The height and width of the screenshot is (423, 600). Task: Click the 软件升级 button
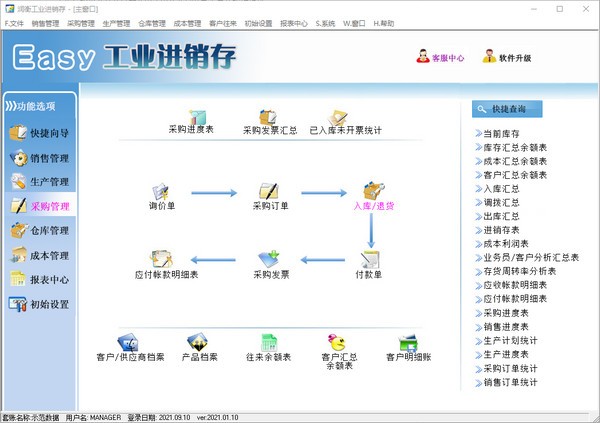(510, 57)
